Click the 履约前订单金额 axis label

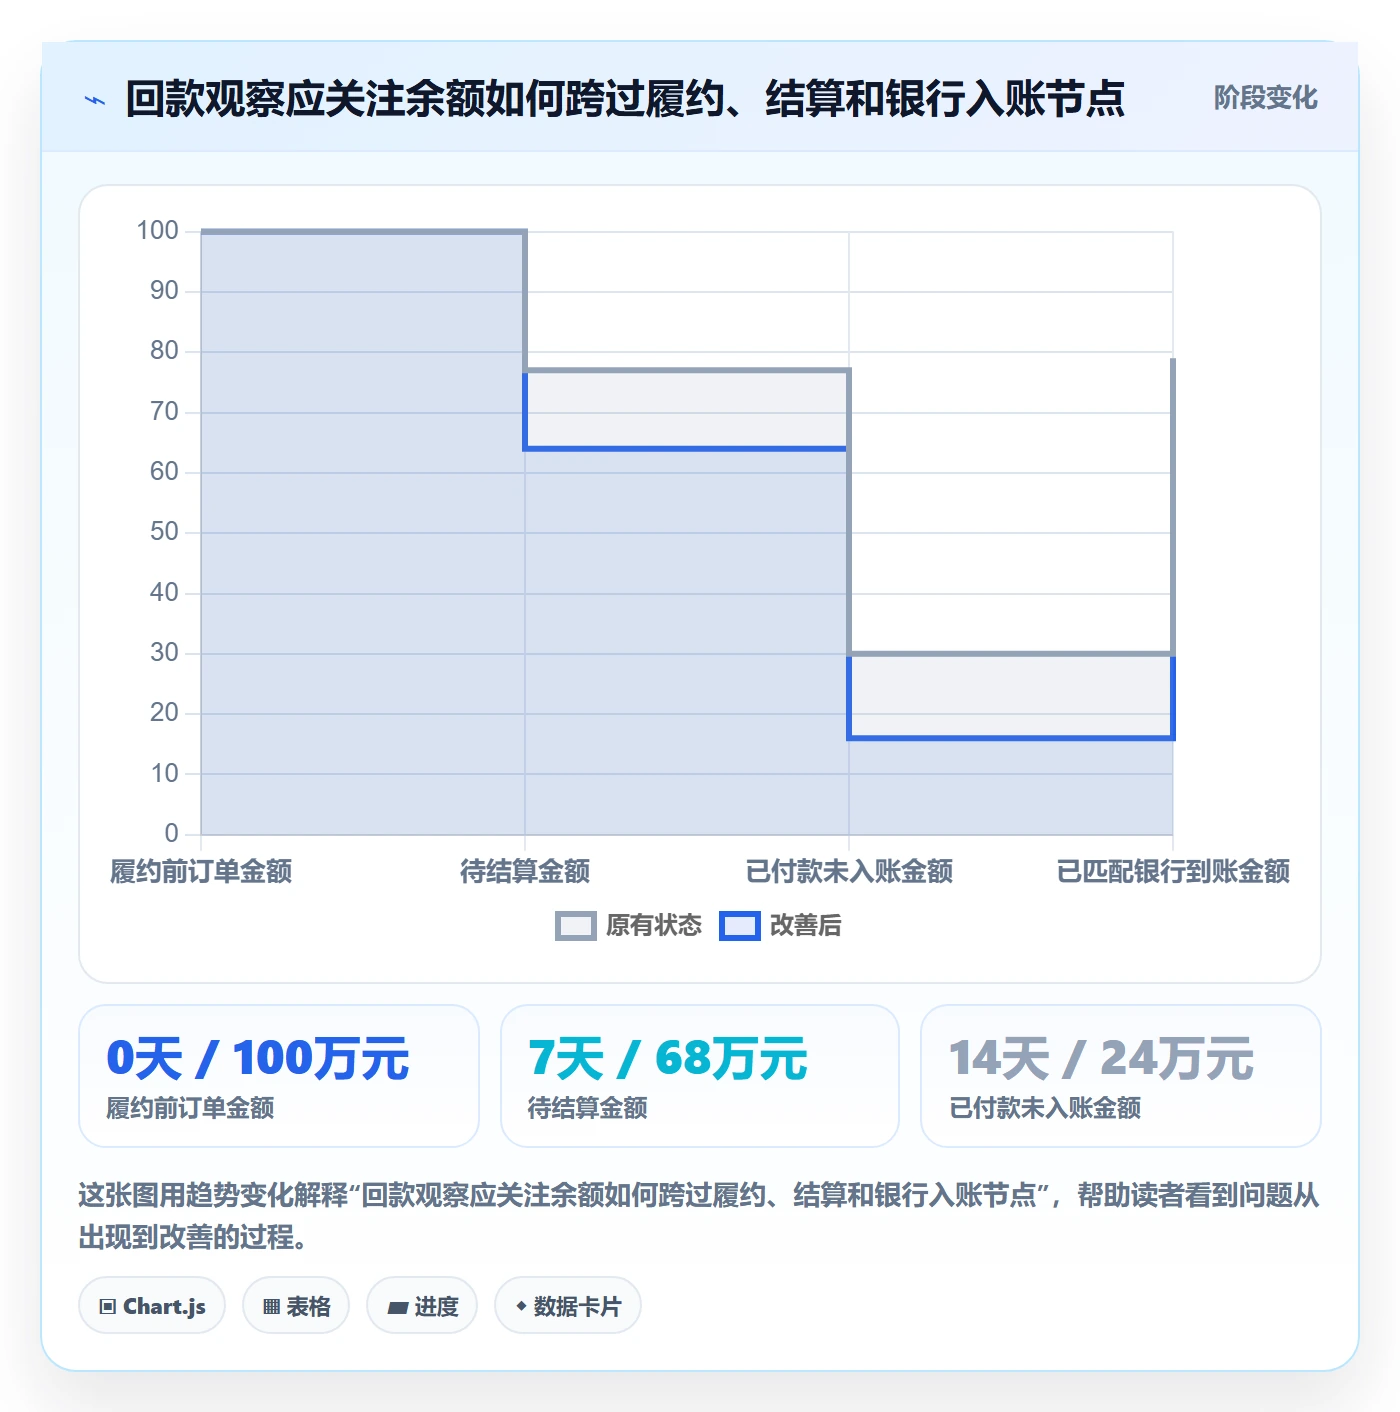click(x=201, y=872)
